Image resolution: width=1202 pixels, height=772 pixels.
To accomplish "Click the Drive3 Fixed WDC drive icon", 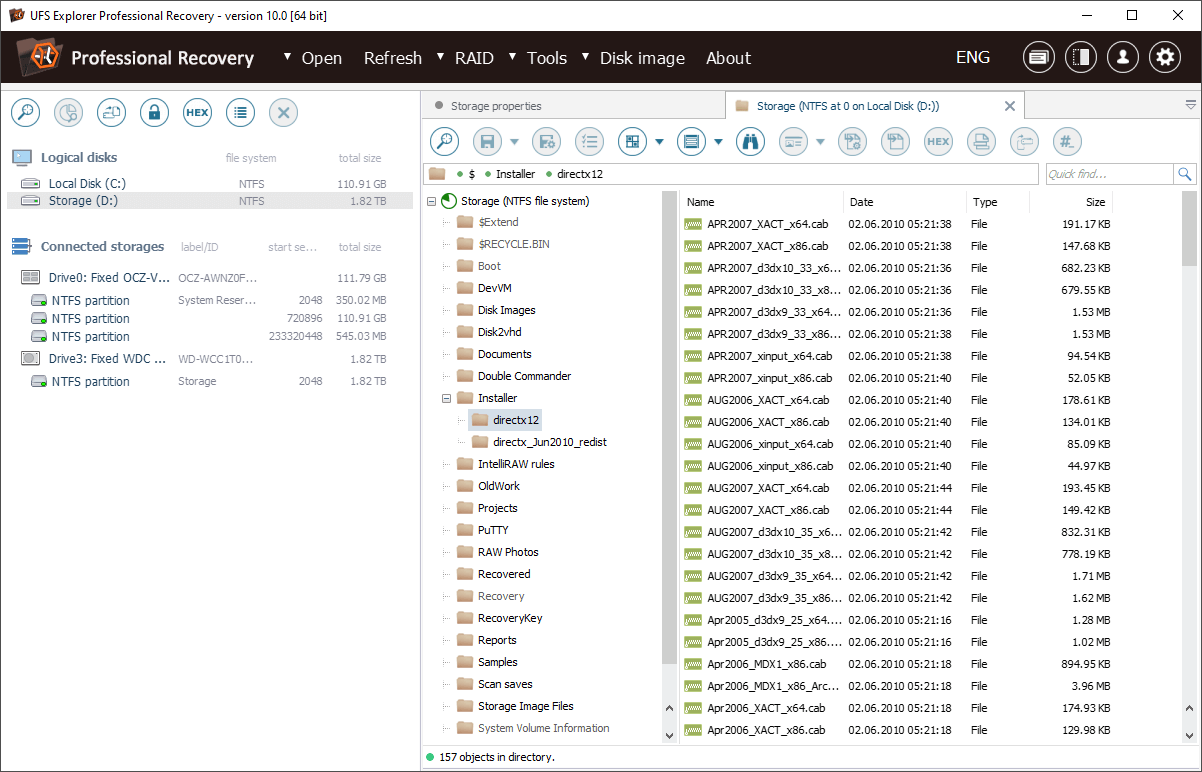I will 31,358.
